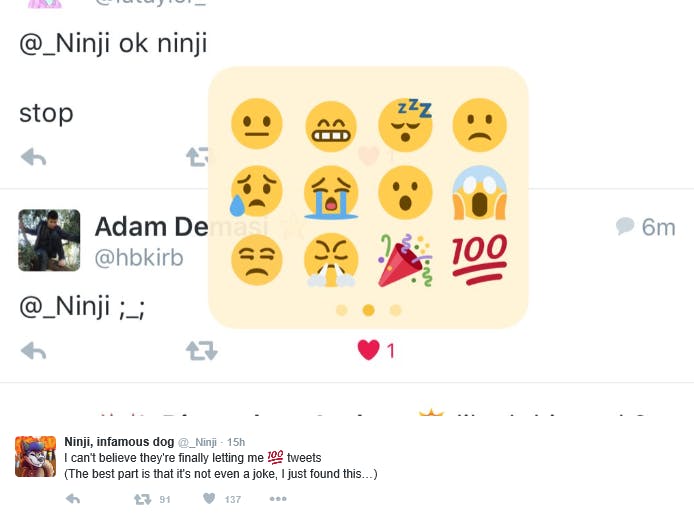
Task: Open the @hbkirb handle link
Action: point(139,258)
